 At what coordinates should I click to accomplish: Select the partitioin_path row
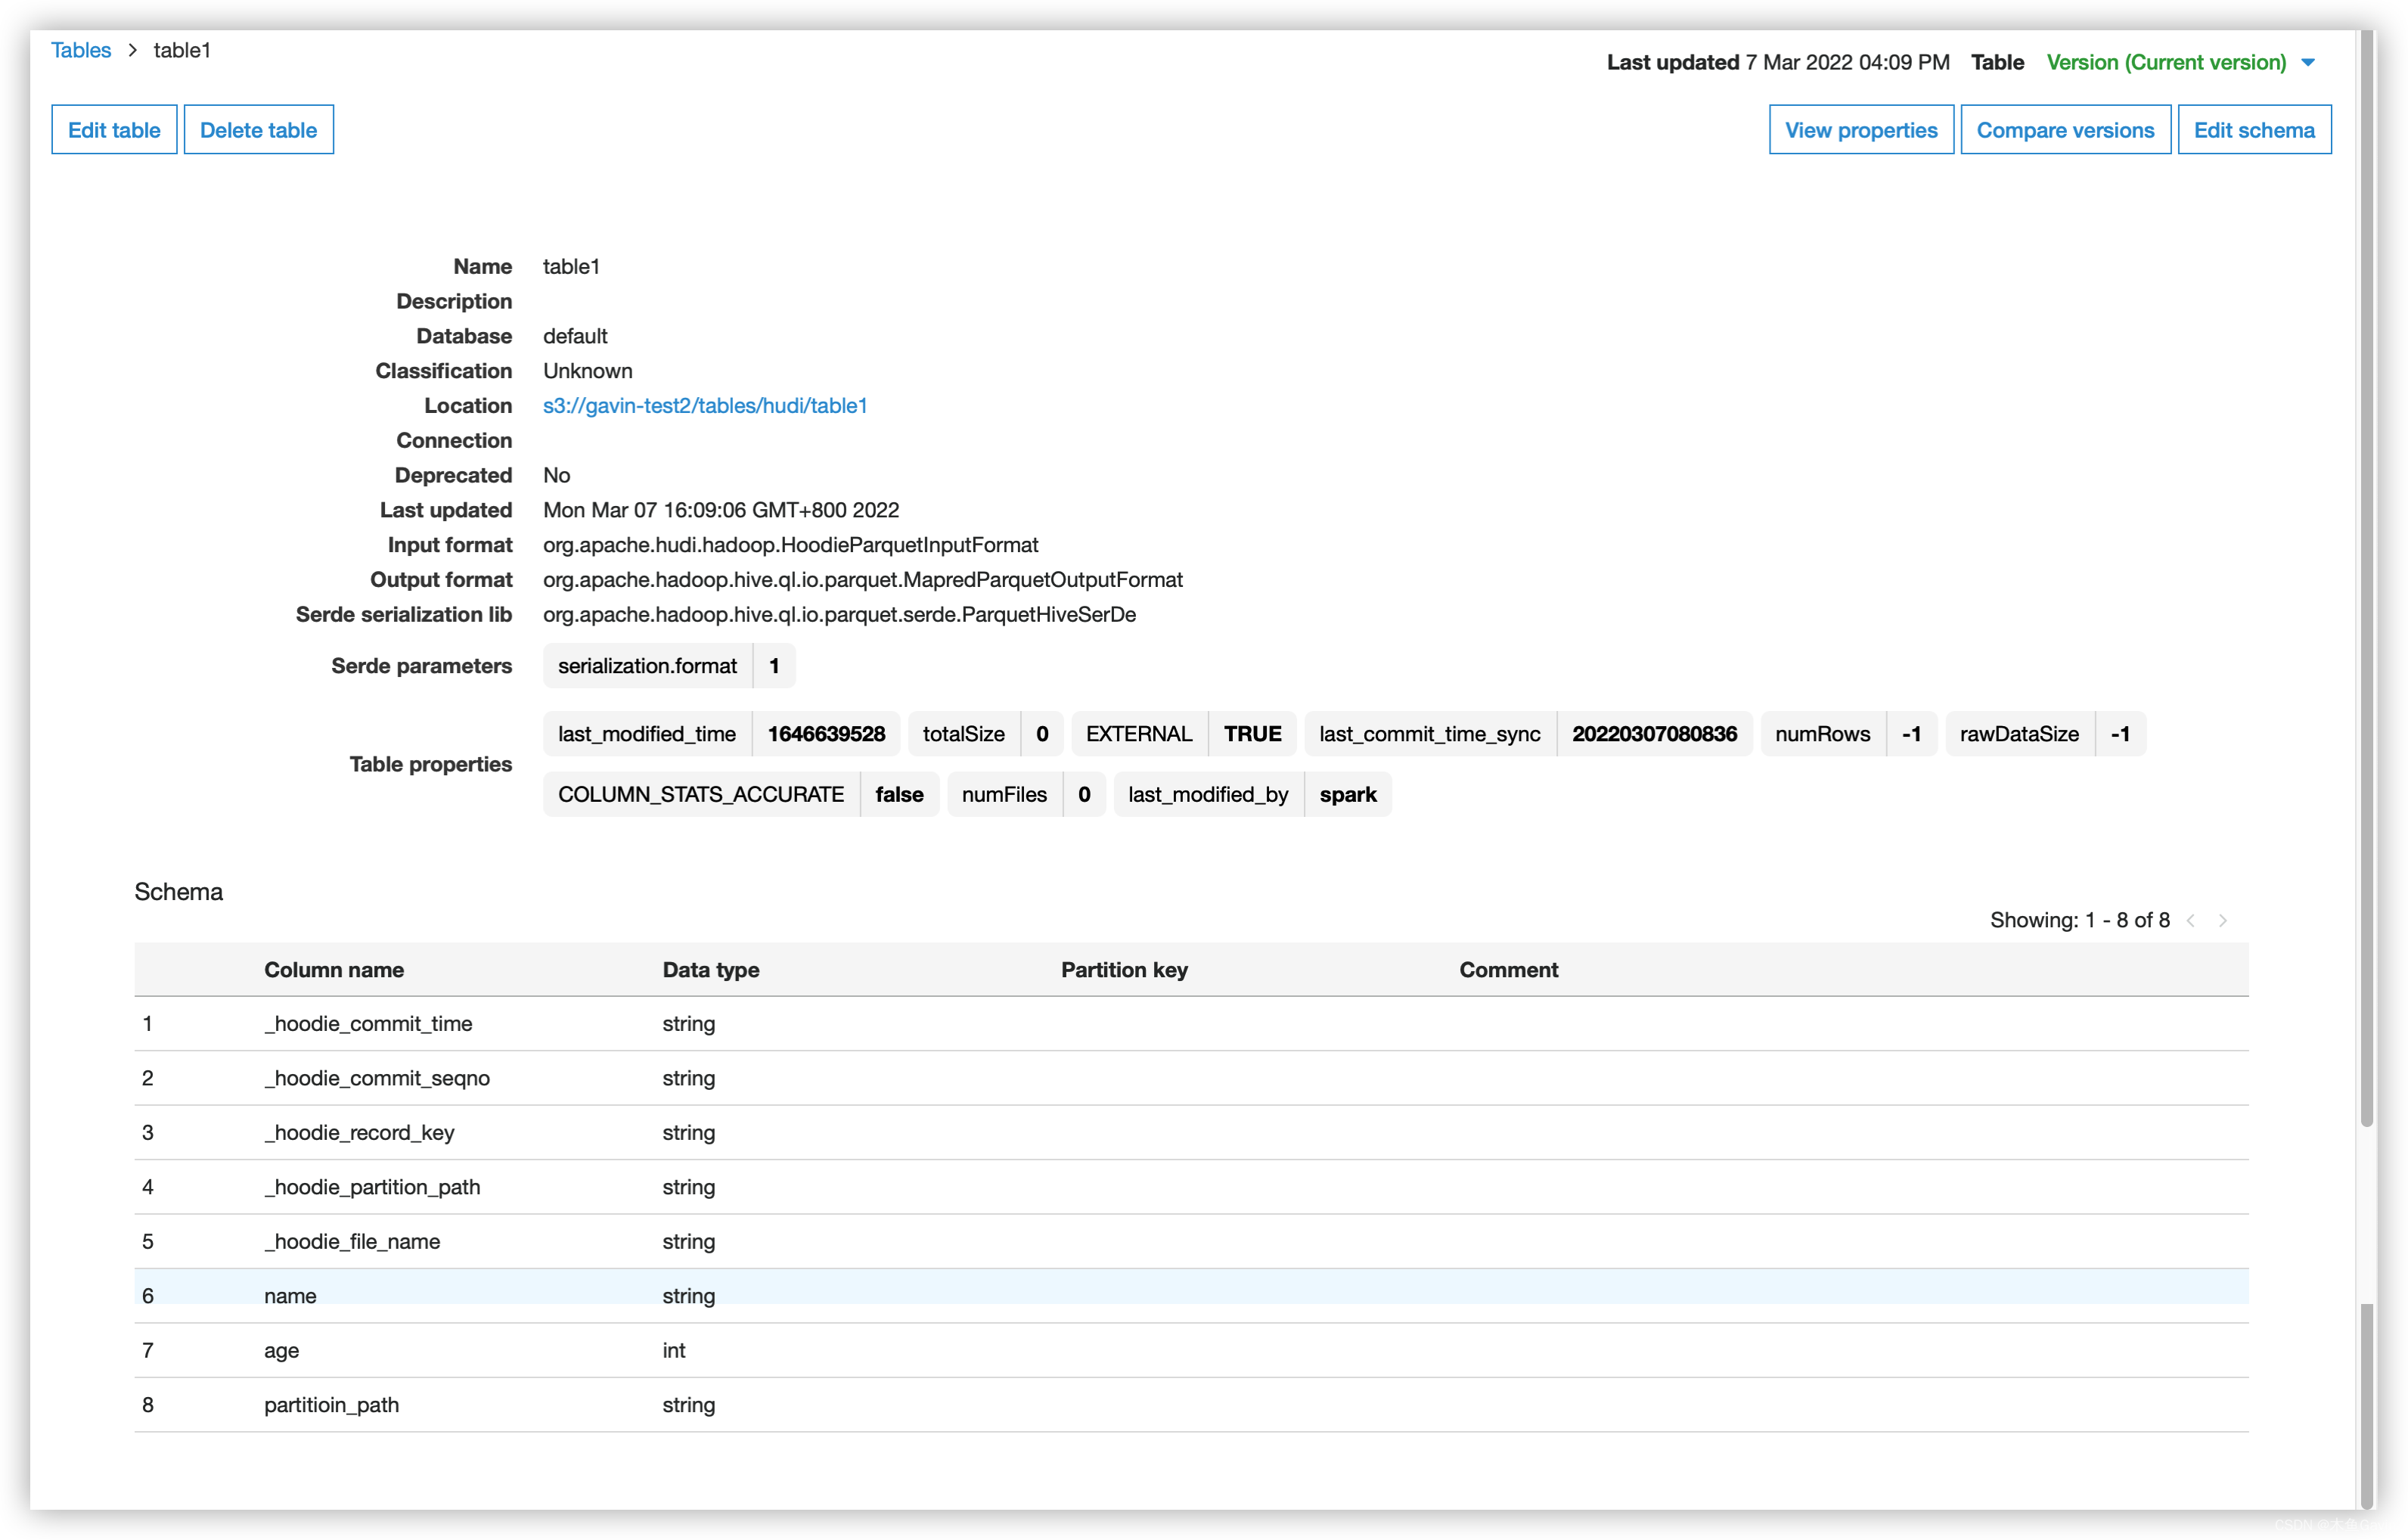point(331,1404)
